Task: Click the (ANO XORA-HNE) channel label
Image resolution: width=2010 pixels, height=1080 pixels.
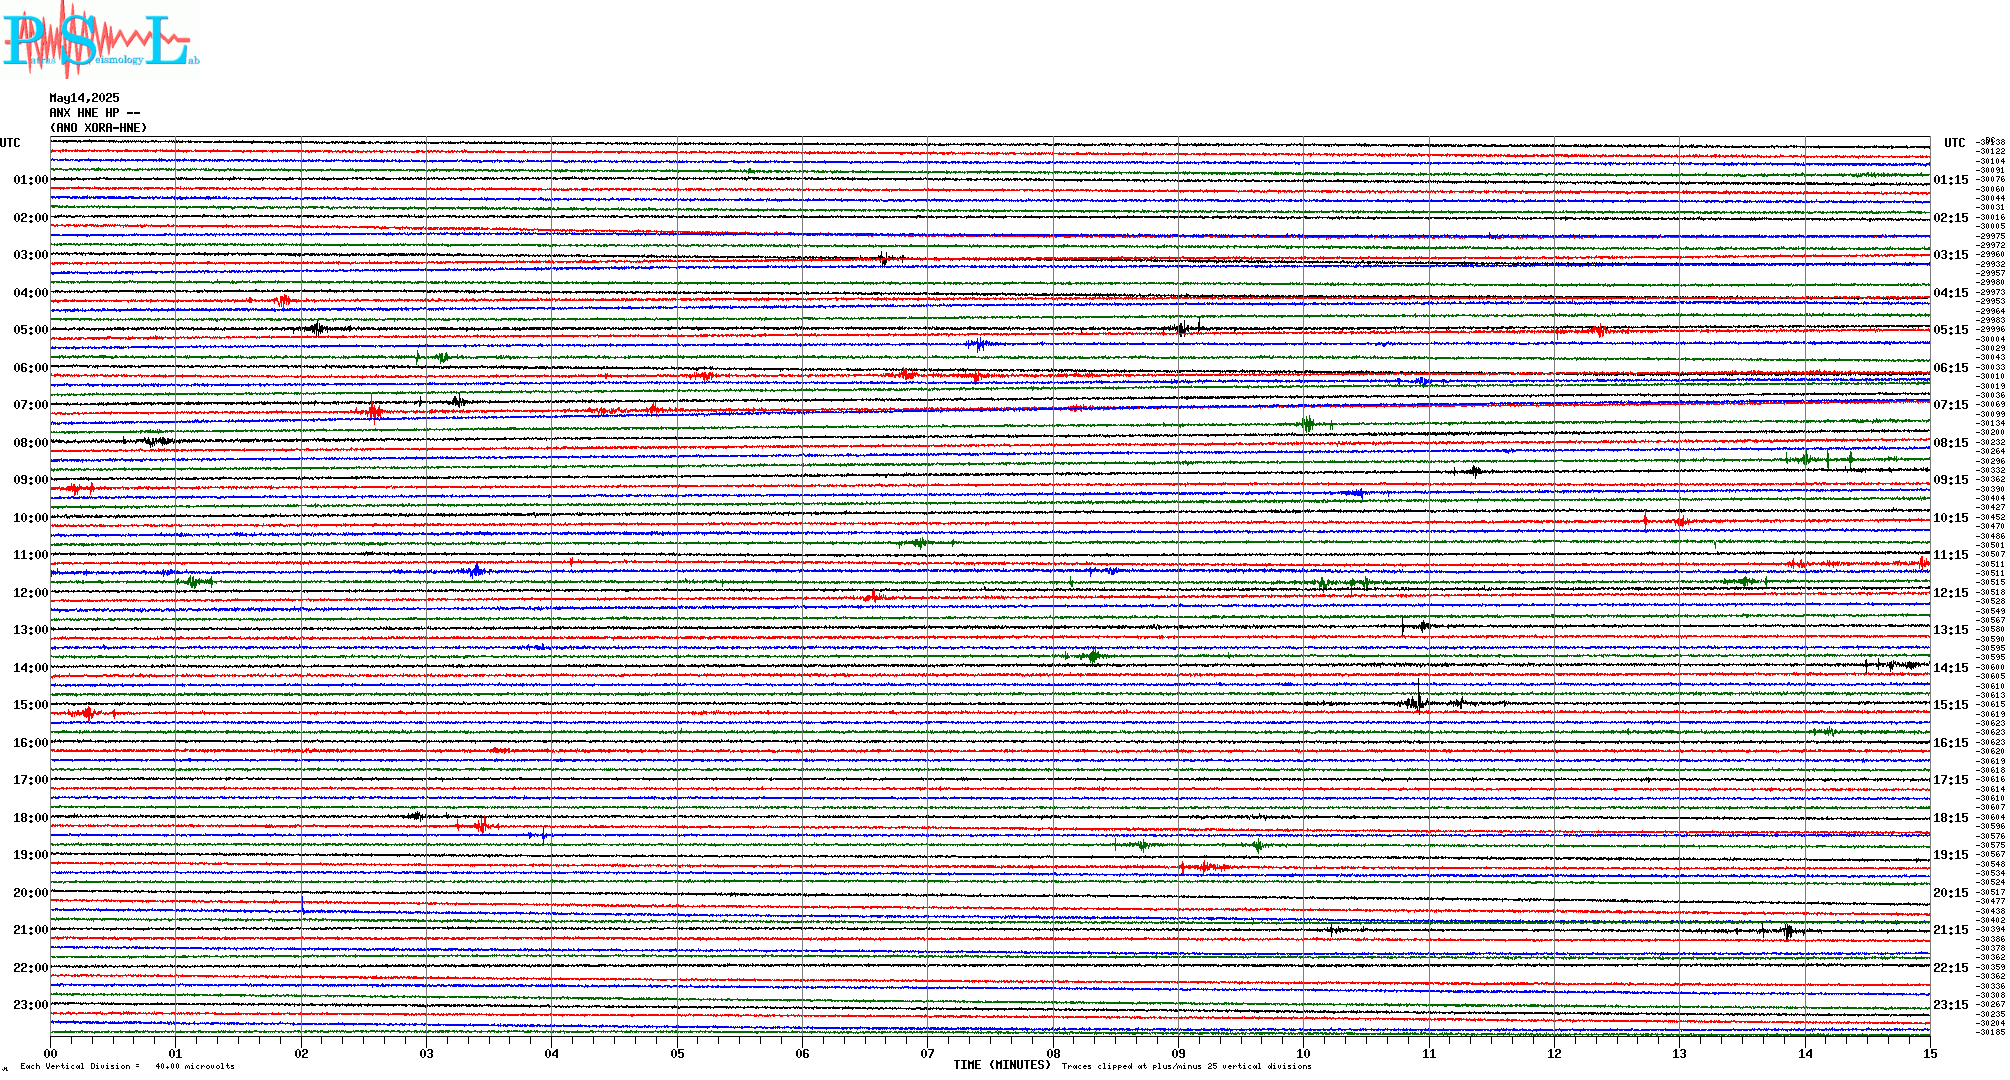Action: 98,128
